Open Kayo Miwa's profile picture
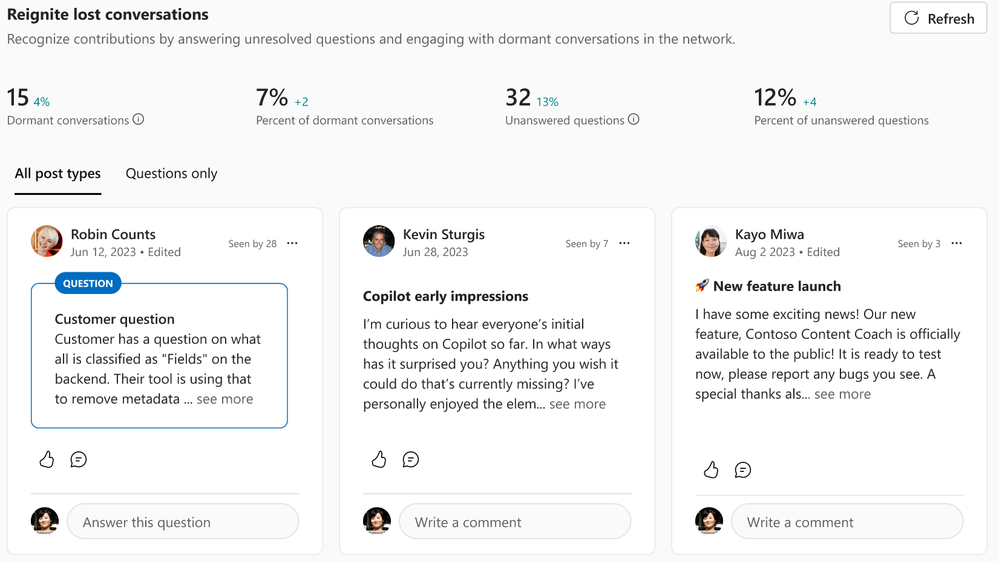 pyautogui.click(x=710, y=241)
